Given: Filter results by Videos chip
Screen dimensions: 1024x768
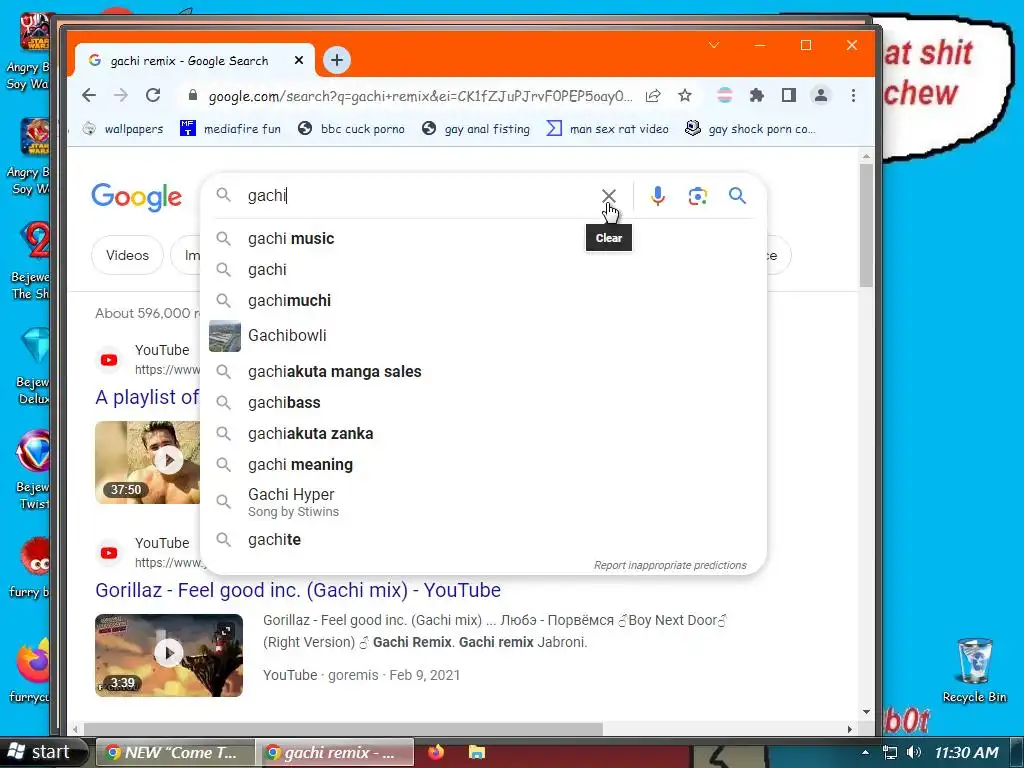Looking at the screenshot, I should 127,255.
